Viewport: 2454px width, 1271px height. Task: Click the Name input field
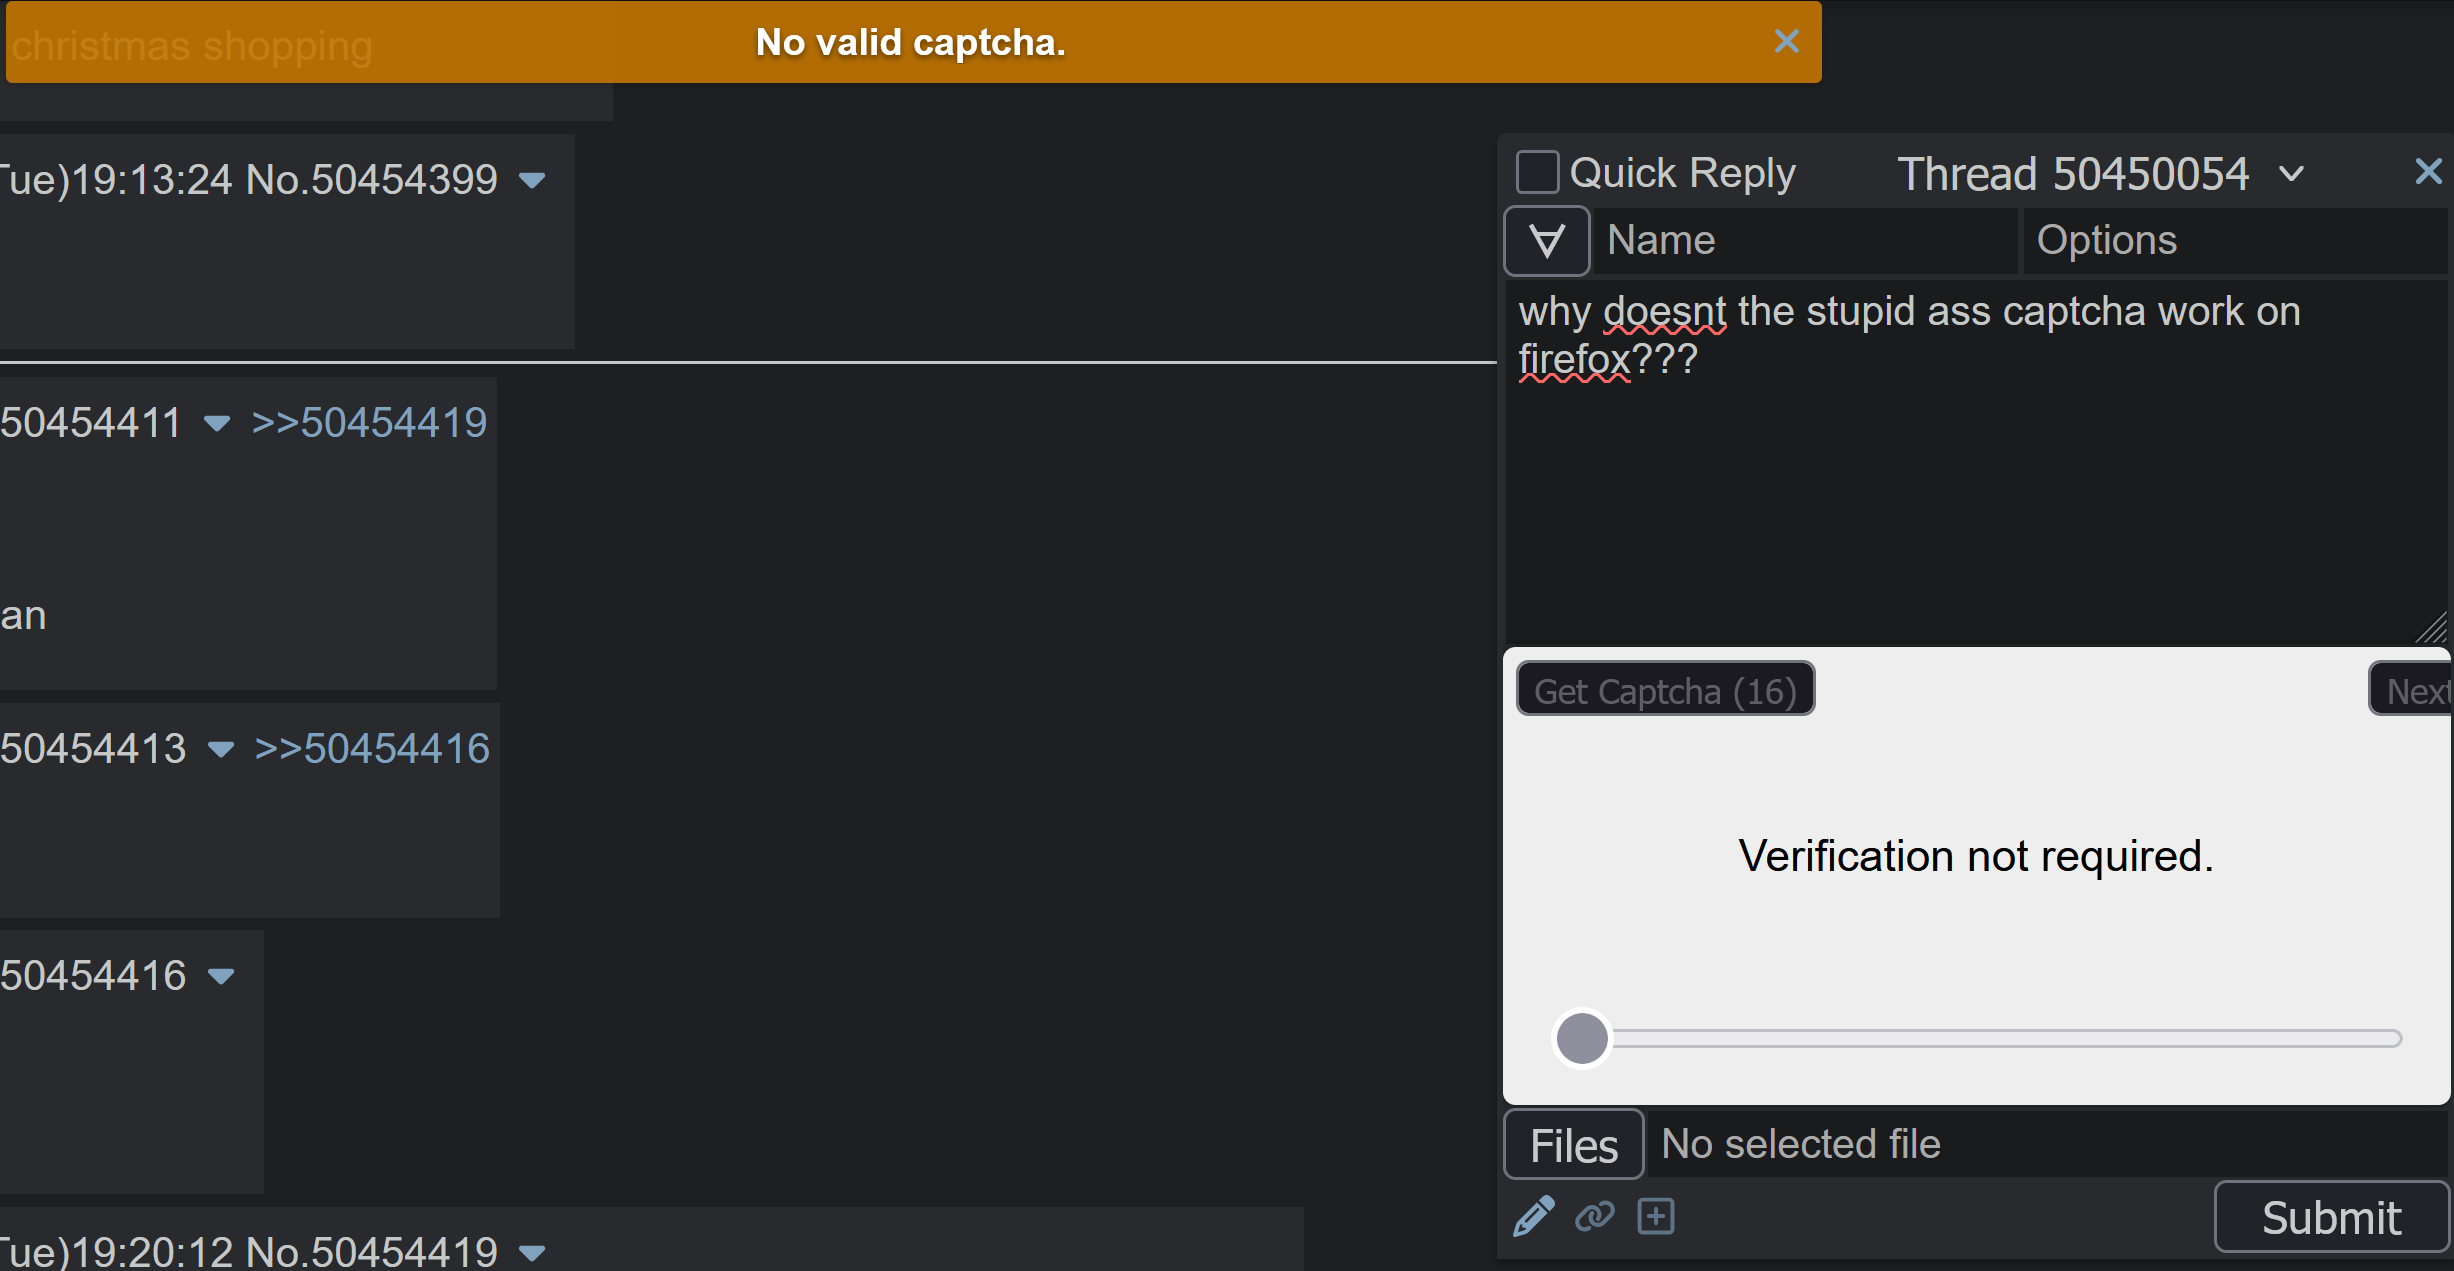(1805, 241)
